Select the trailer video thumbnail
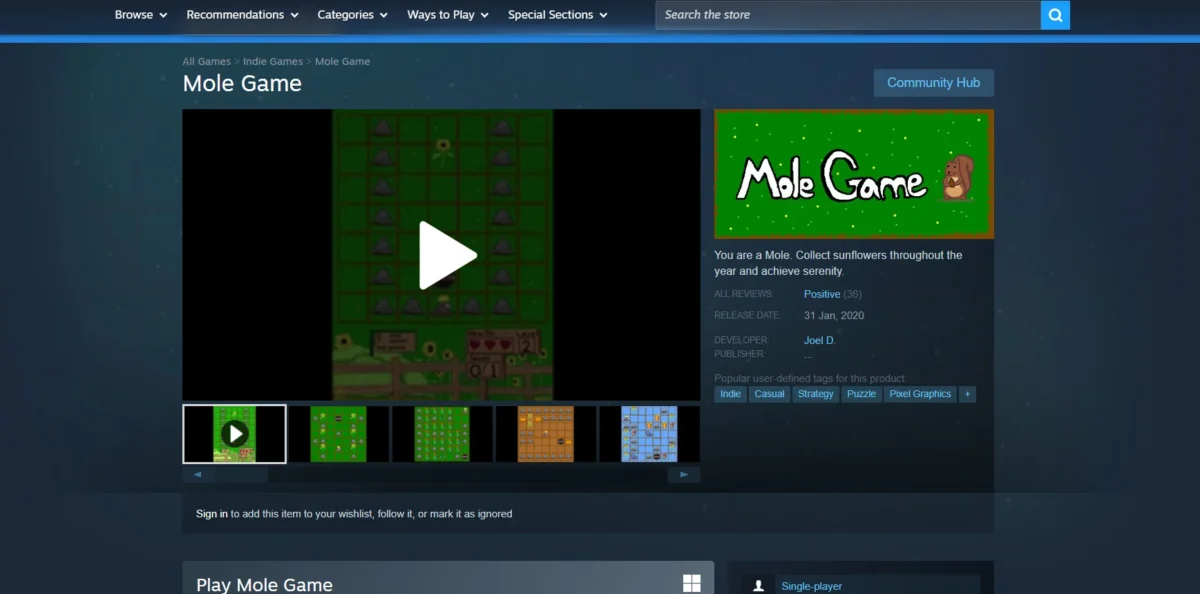Screen dimensions: 1200x594 pos(234,434)
